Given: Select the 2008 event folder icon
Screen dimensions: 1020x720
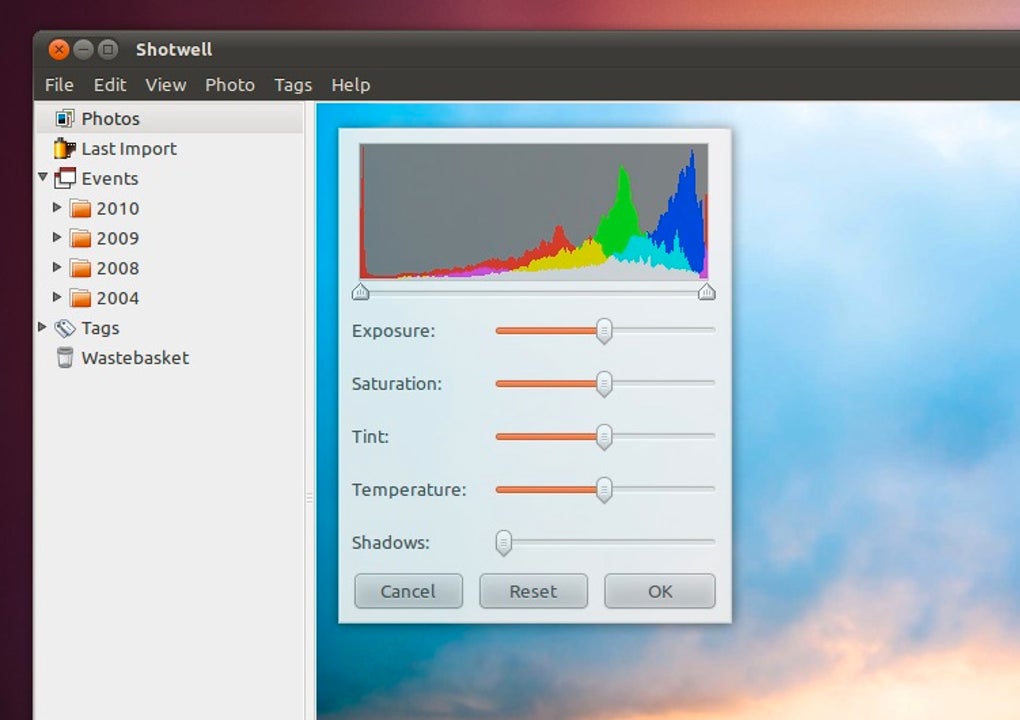Looking at the screenshot, I should click(80, 269).
